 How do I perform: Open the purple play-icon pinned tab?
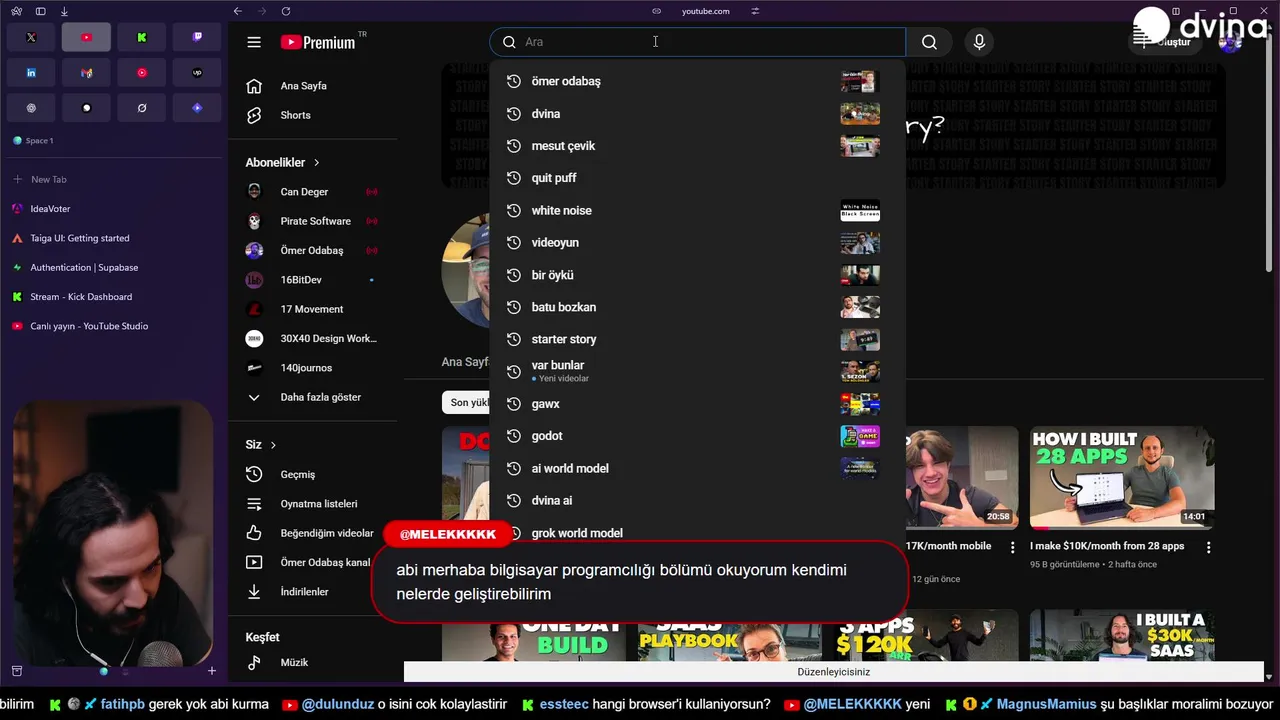coord(197,108)
